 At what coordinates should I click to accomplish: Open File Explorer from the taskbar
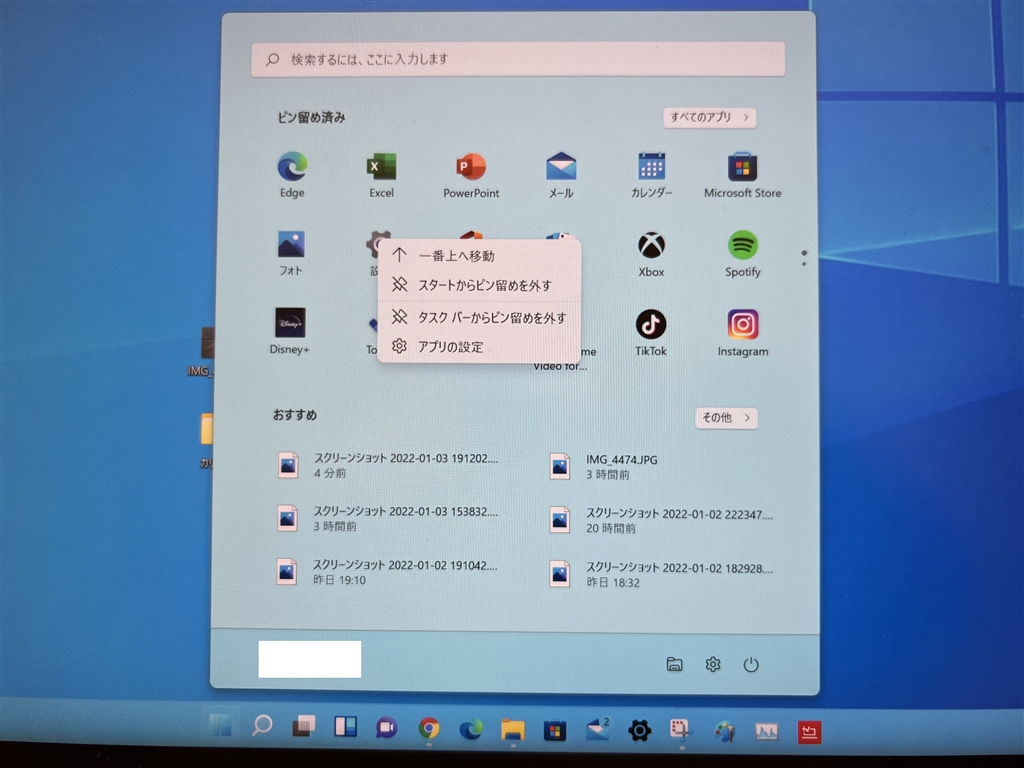click(x=513, y=729)
